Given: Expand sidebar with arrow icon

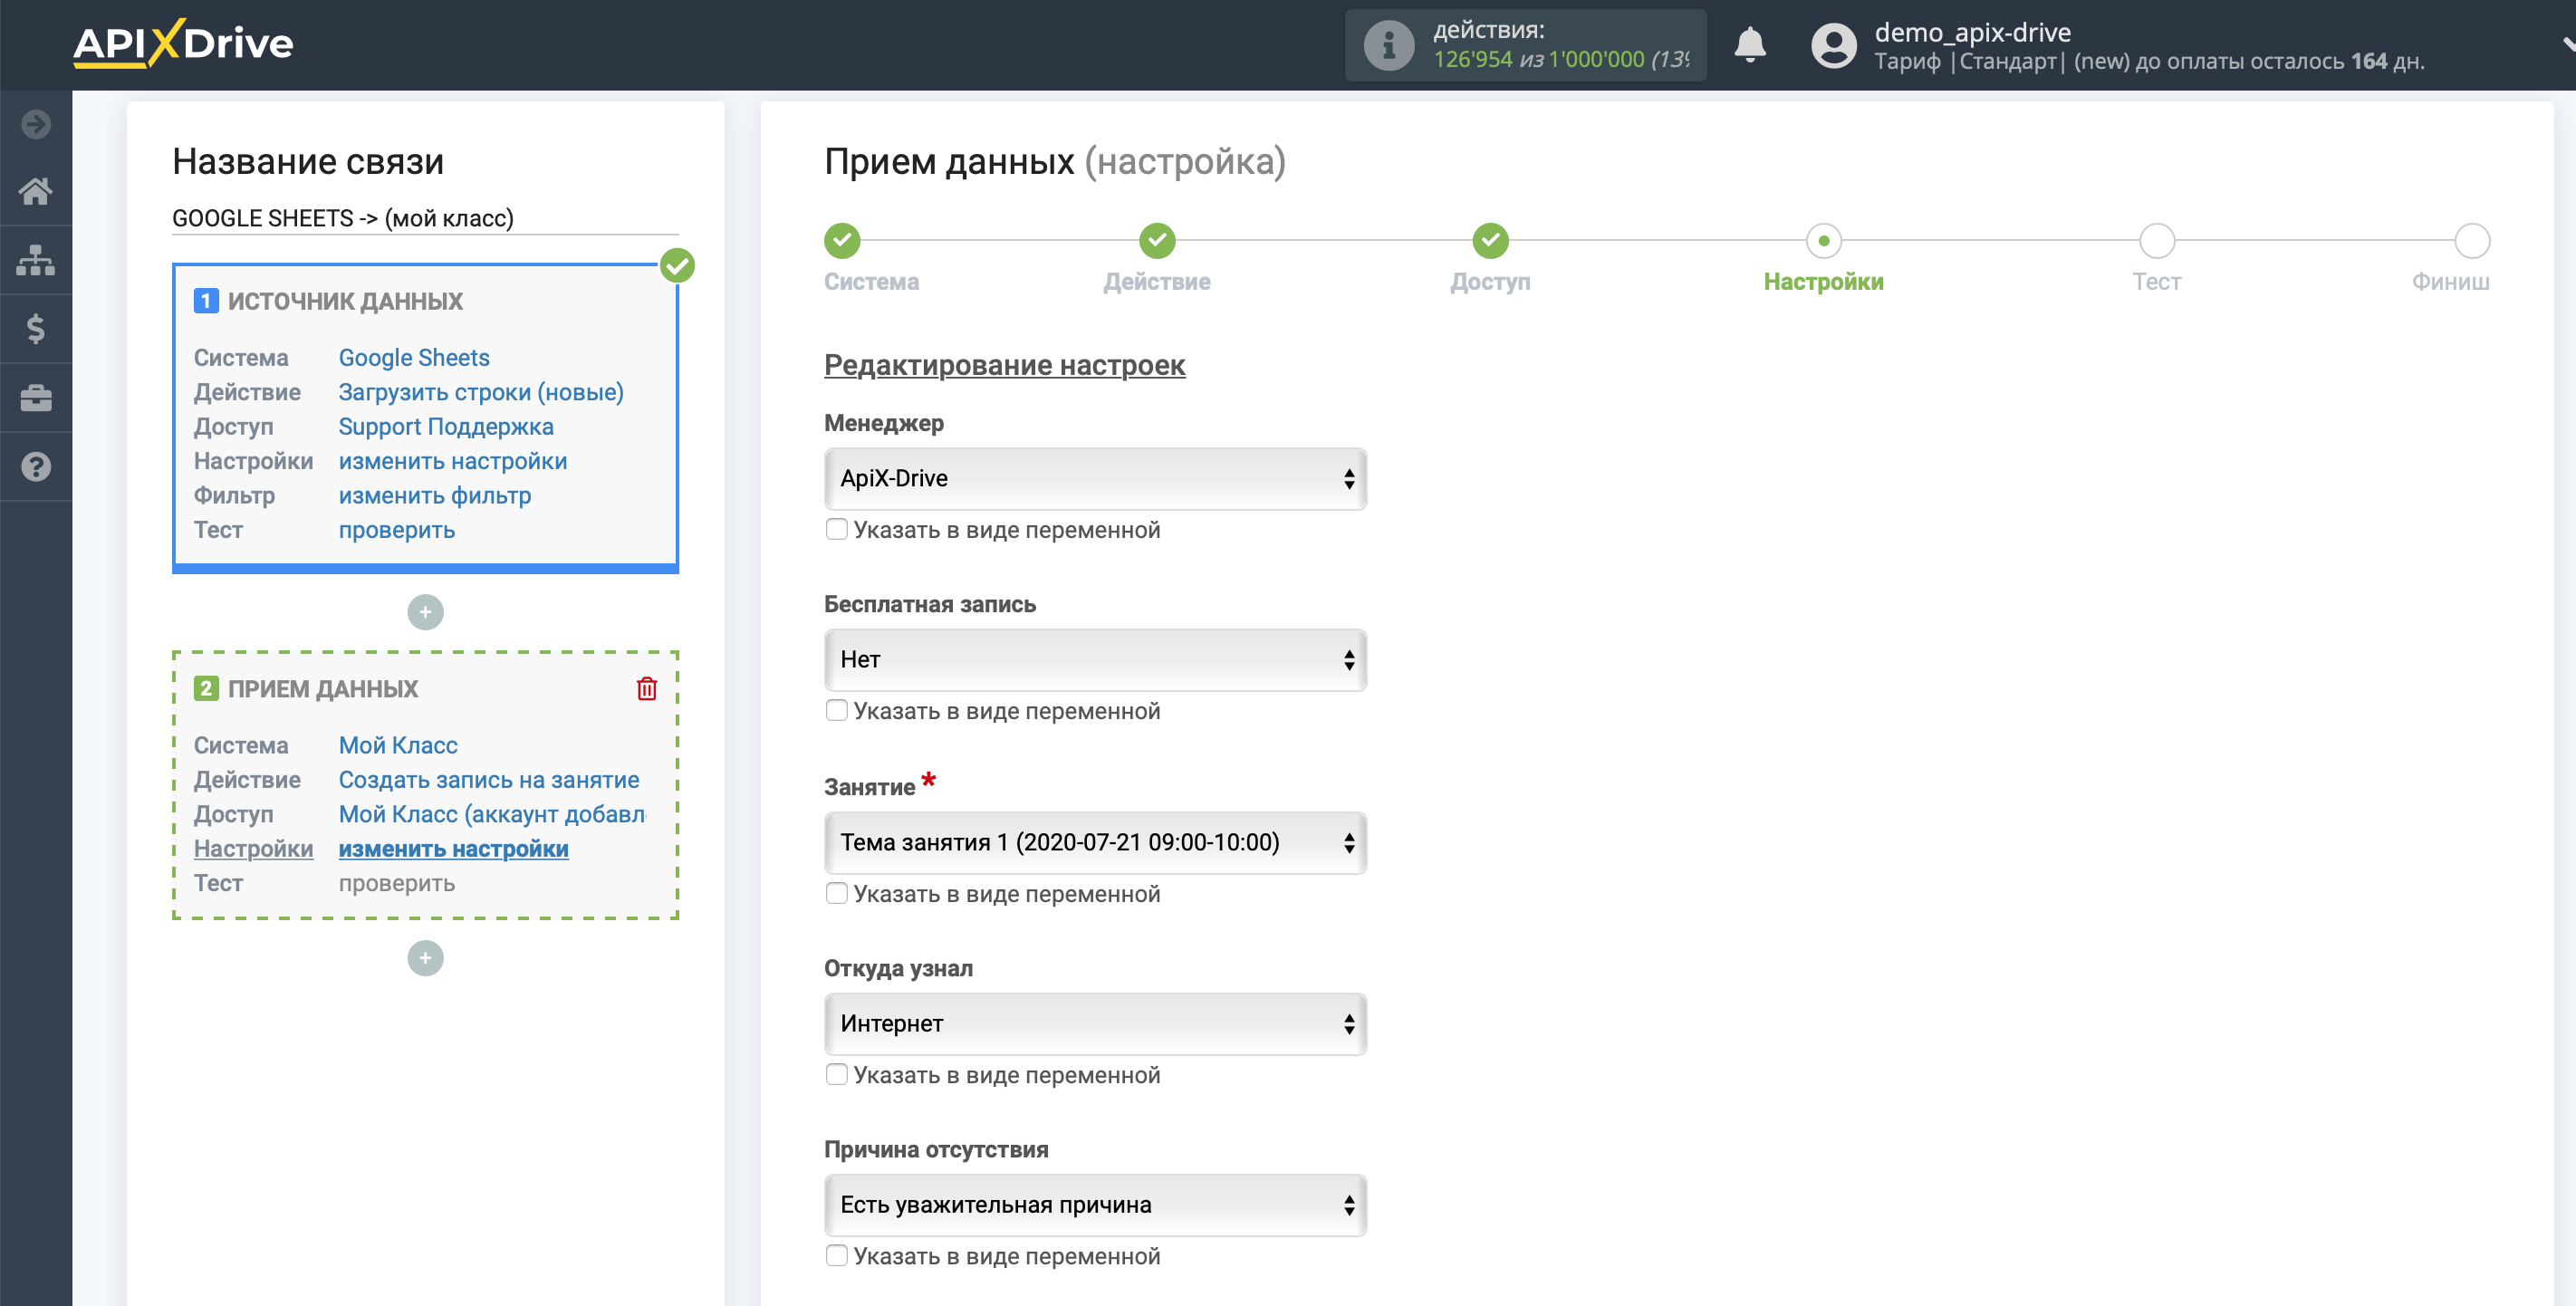Looking at the screenshot, I should 36,124.
